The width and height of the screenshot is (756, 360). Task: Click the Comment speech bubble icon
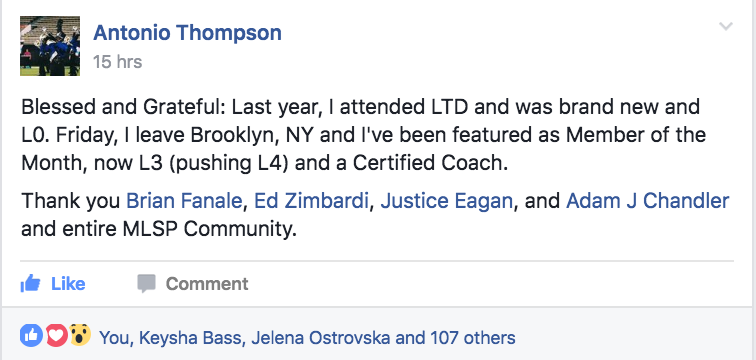point(146,284)
